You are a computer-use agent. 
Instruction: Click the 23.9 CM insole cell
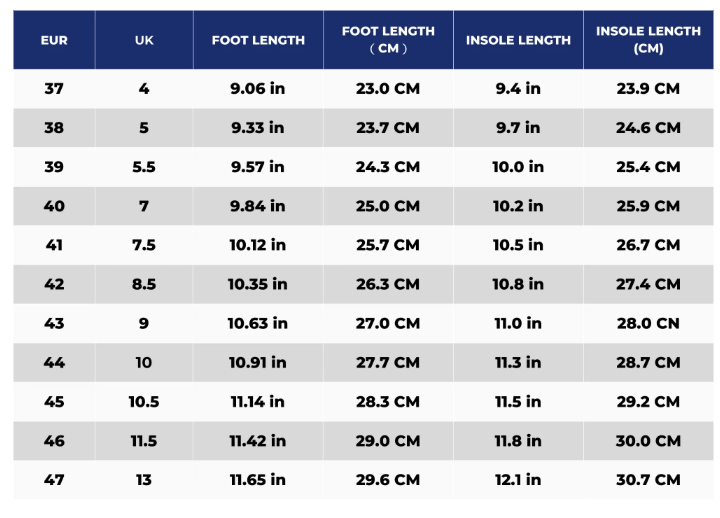pos(648,89)
